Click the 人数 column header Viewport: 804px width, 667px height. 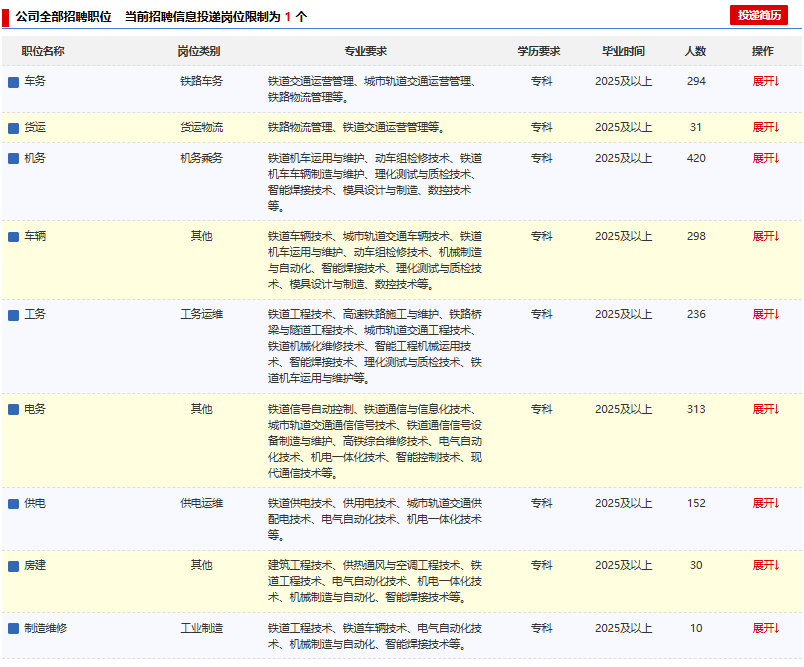695,51
